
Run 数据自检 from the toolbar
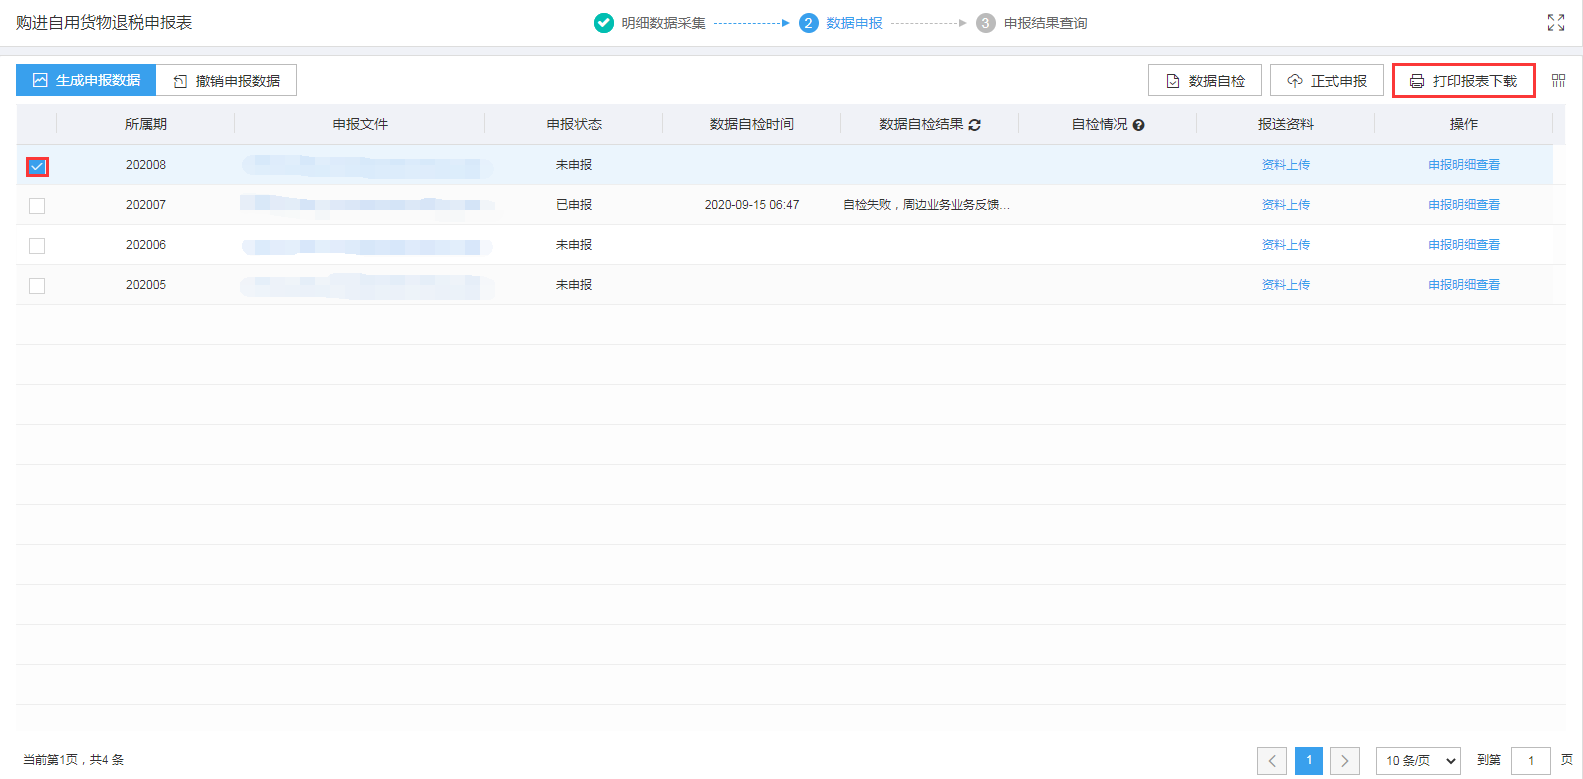coord(1205,81)
